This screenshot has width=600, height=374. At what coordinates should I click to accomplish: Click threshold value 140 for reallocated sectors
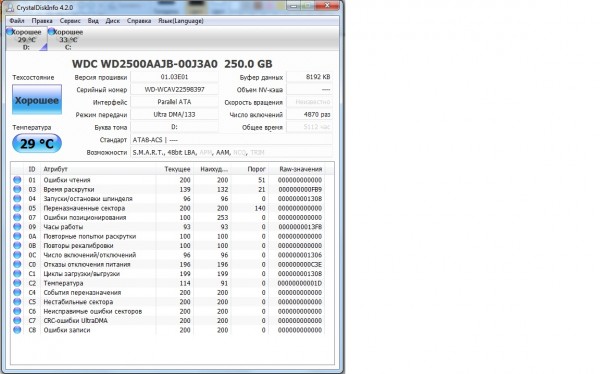pos(260,208)
